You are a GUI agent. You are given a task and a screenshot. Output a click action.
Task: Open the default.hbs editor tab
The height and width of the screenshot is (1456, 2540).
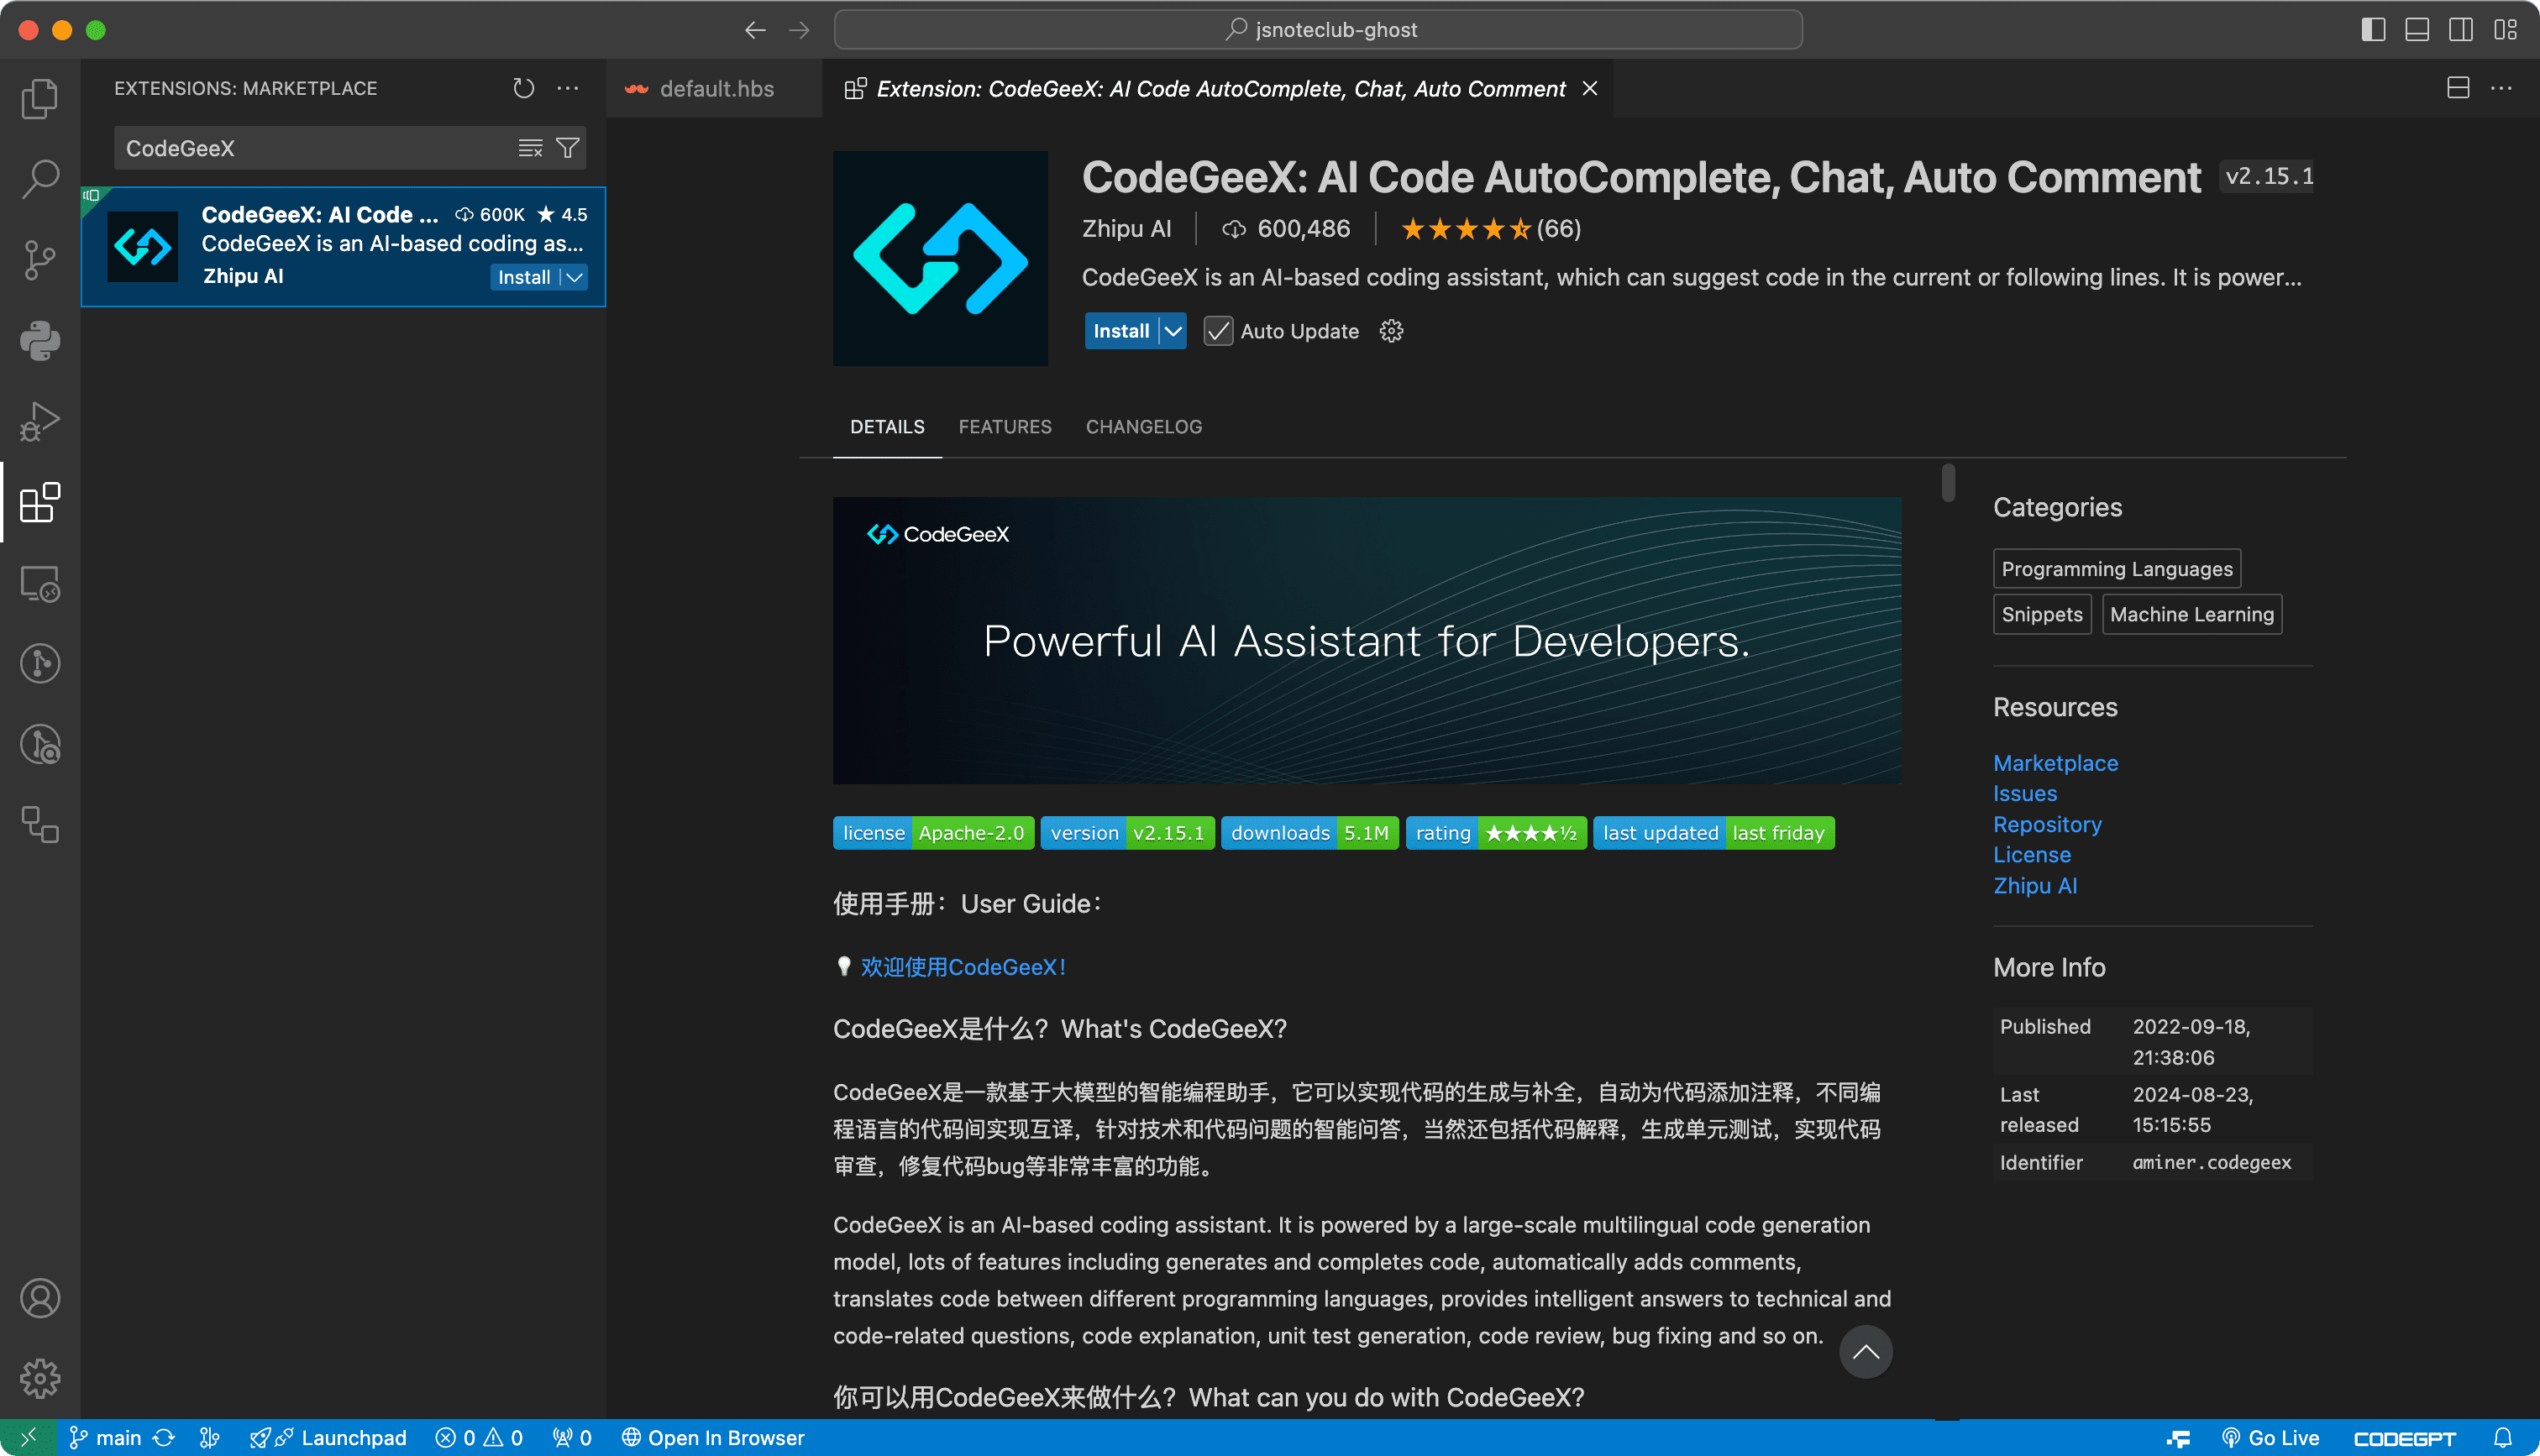coord(714,88)
